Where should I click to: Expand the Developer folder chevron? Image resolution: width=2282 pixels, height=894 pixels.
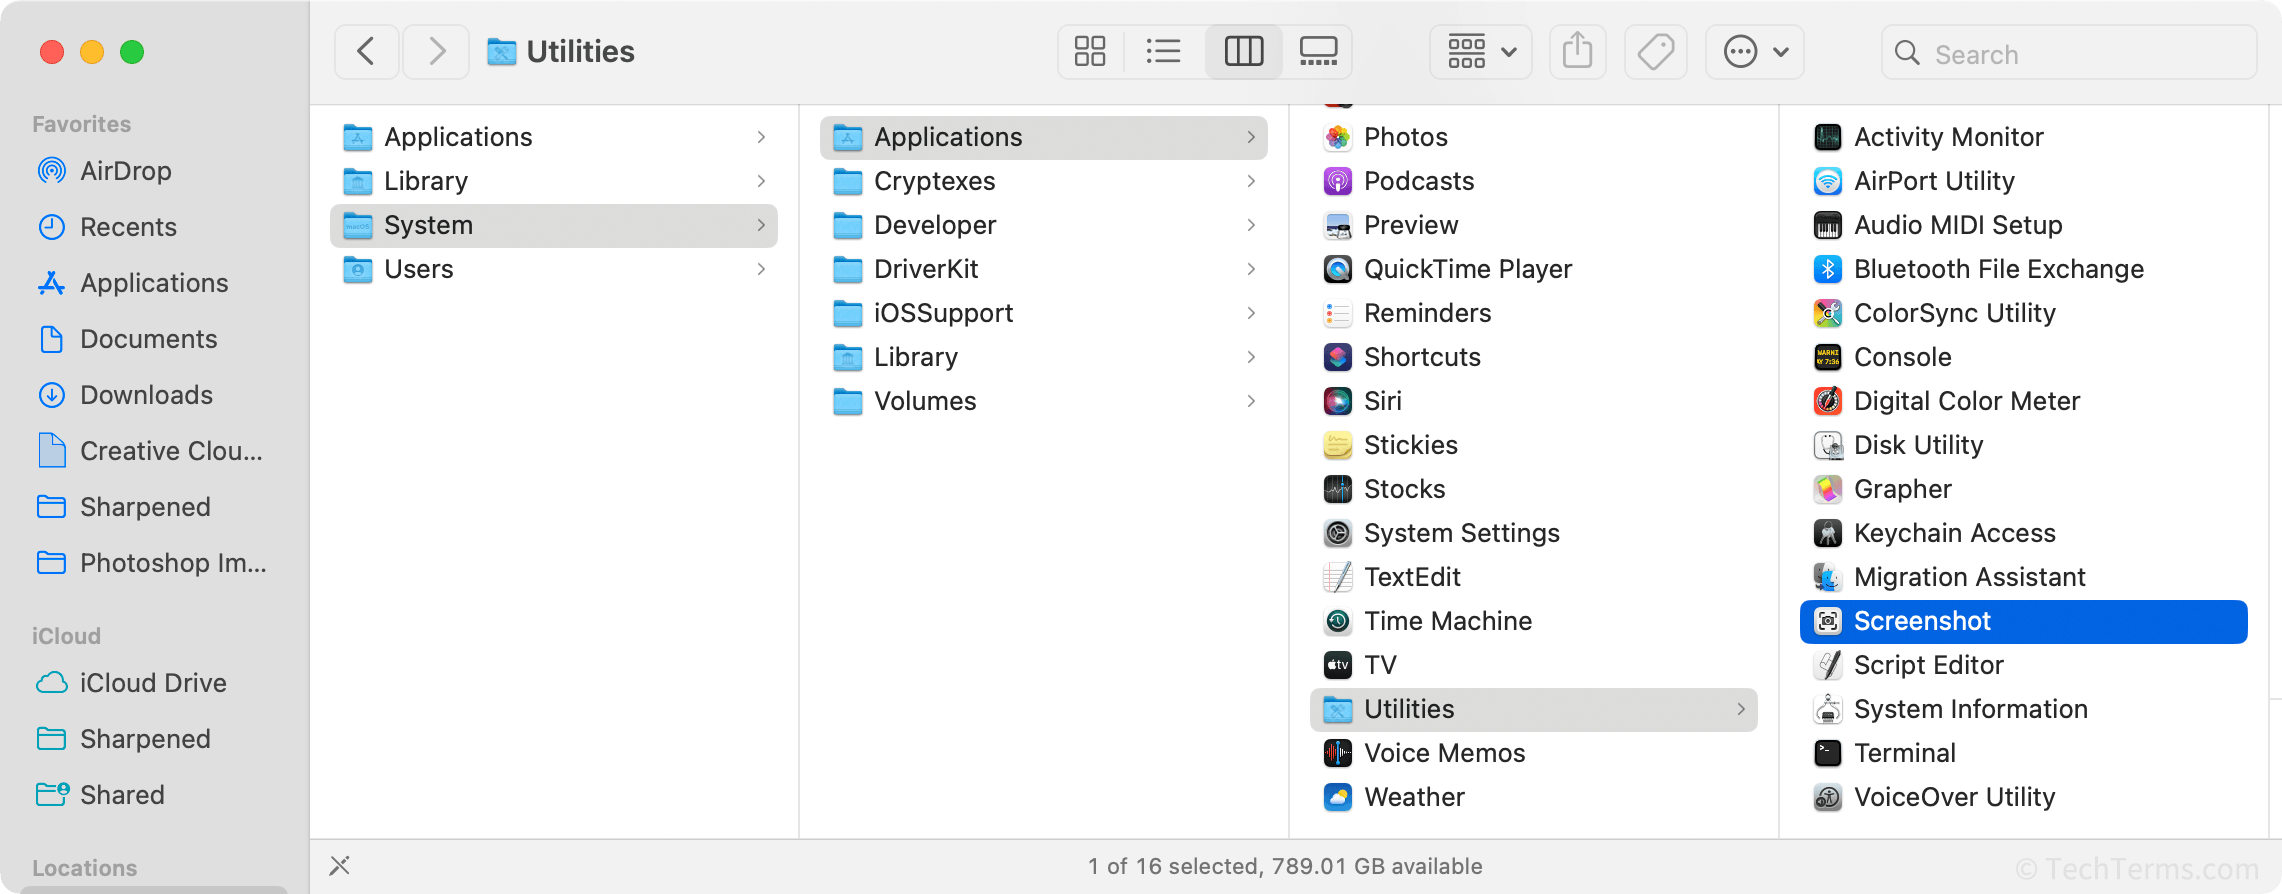click(1251, 225)
